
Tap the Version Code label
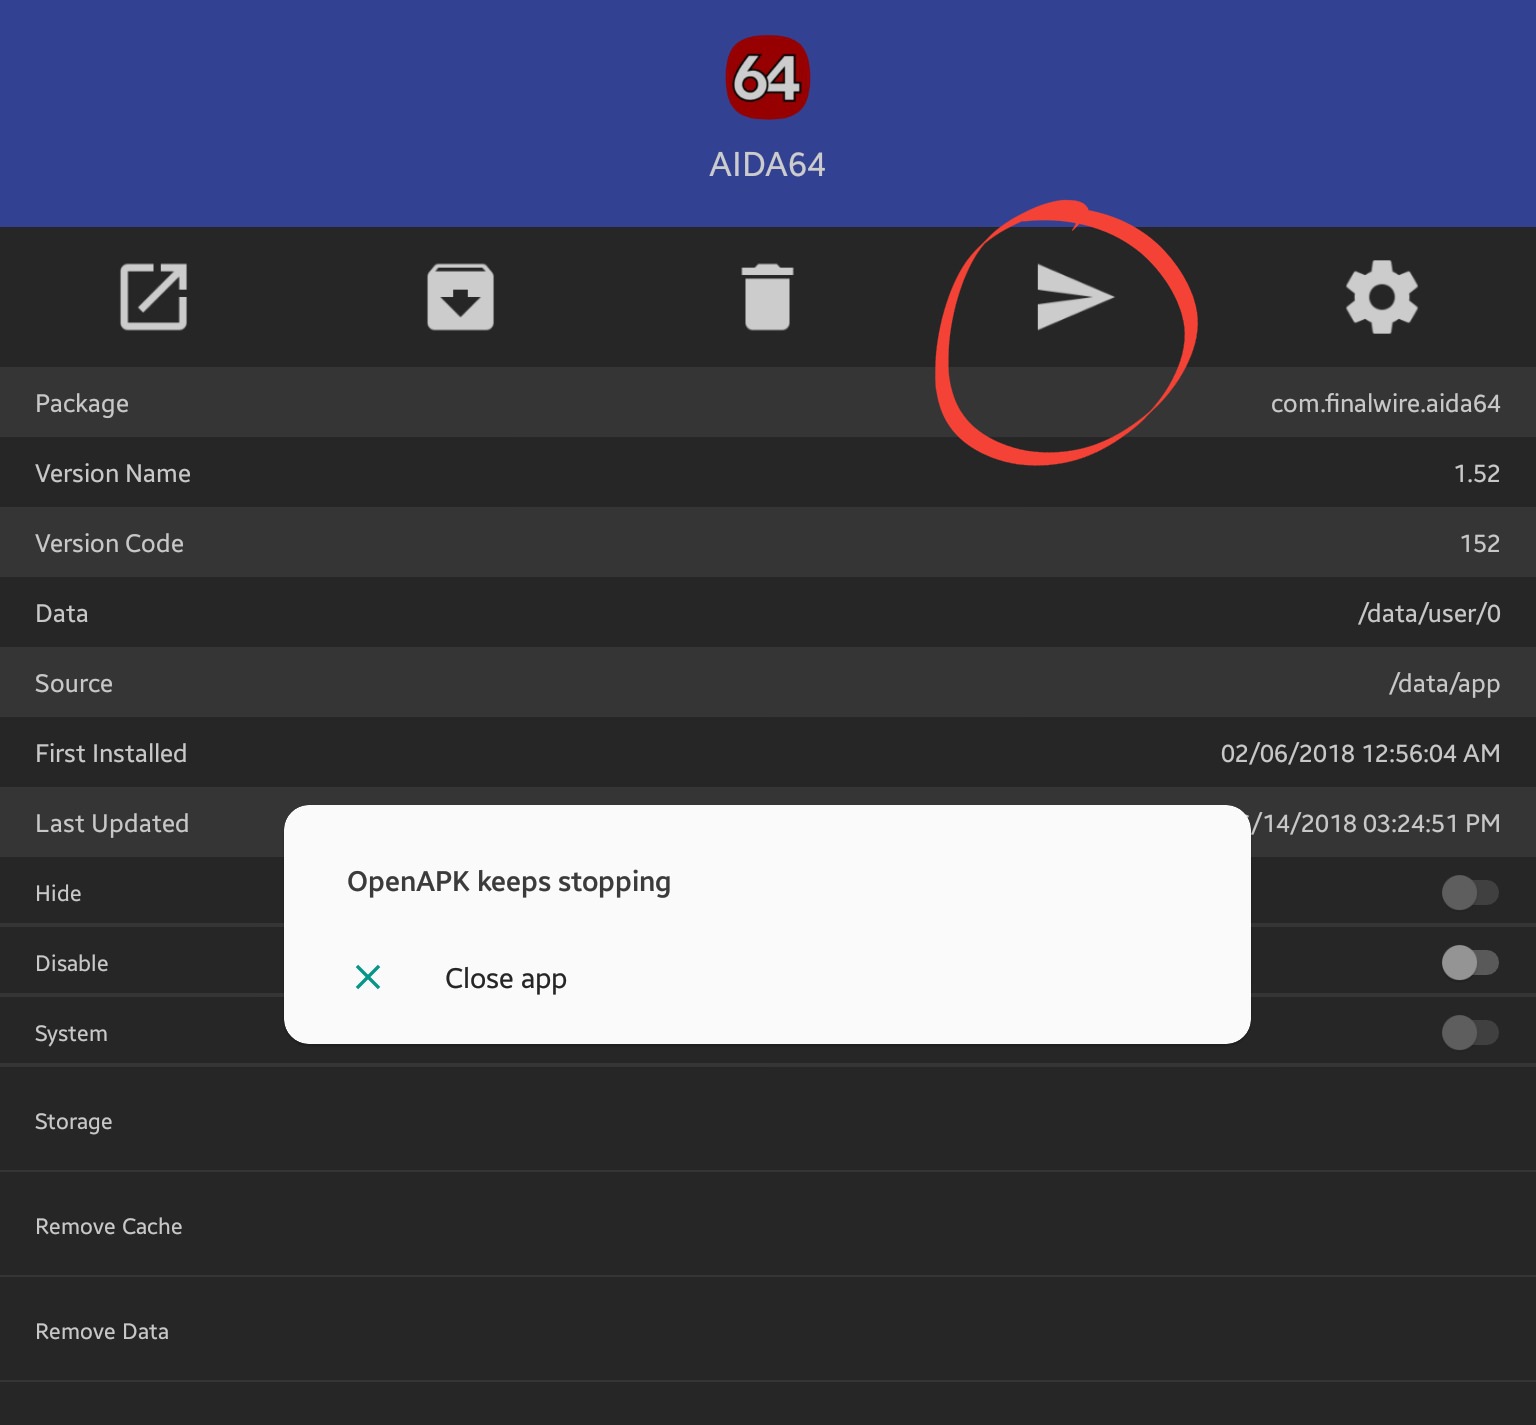[109, 543]
